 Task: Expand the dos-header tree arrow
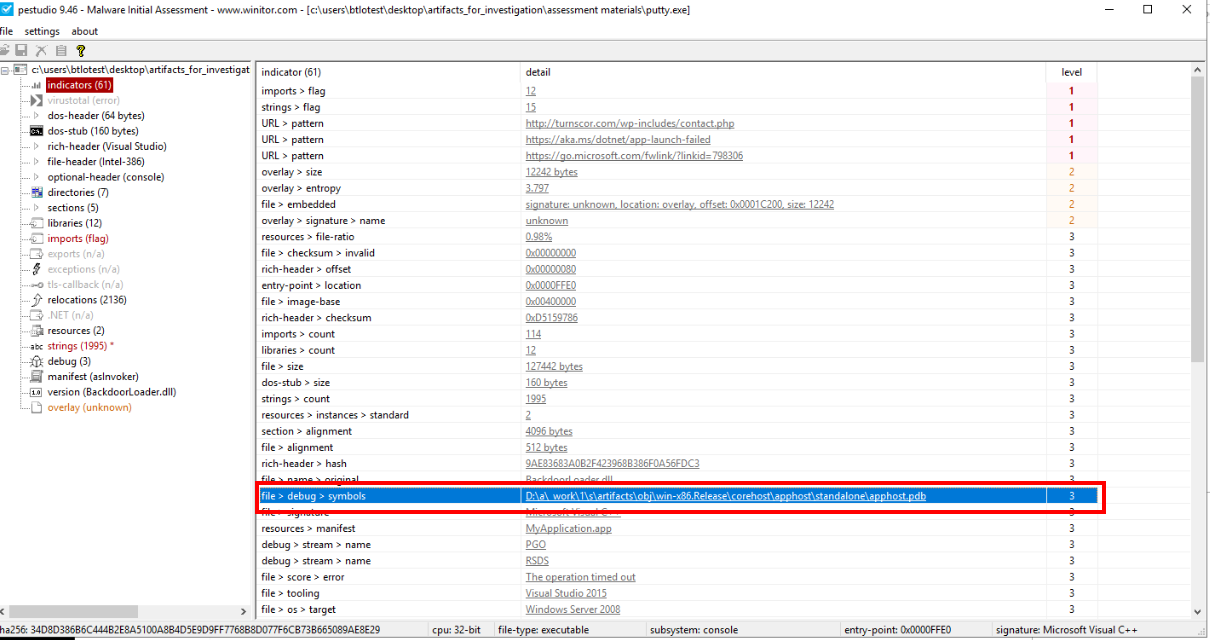pyautogui.click(x=37, y=116)
